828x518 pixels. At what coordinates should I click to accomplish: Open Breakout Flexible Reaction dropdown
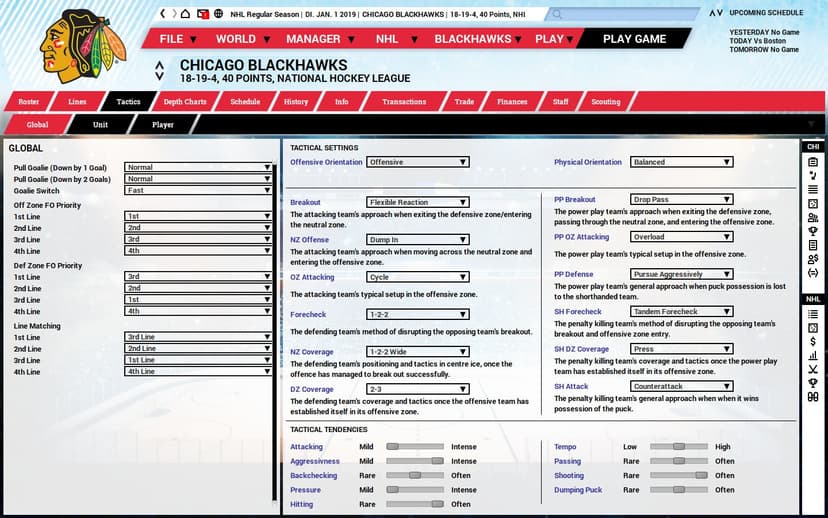418,202
